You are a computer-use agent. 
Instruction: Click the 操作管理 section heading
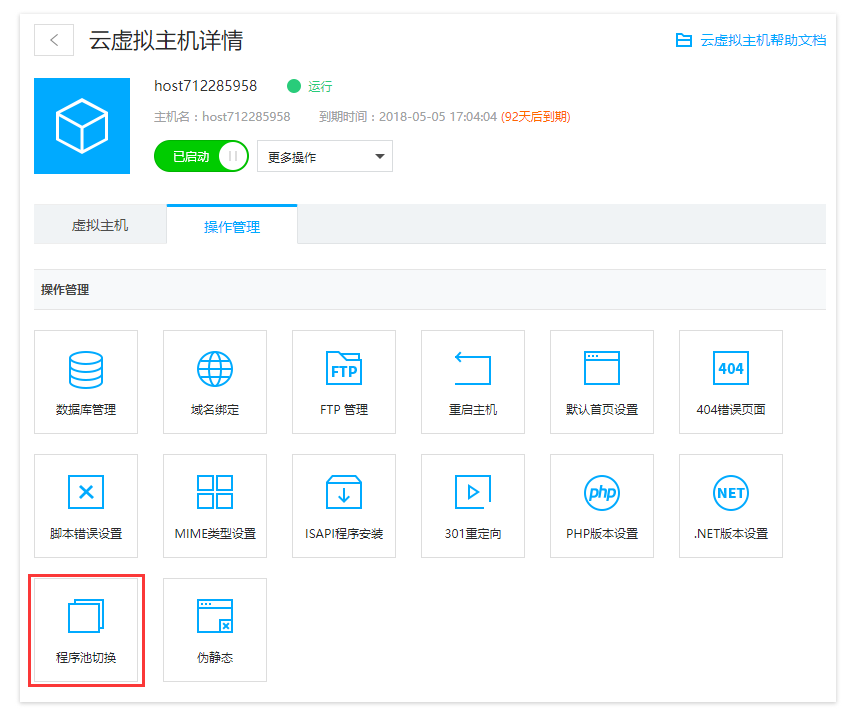click(x=65, y=290)
